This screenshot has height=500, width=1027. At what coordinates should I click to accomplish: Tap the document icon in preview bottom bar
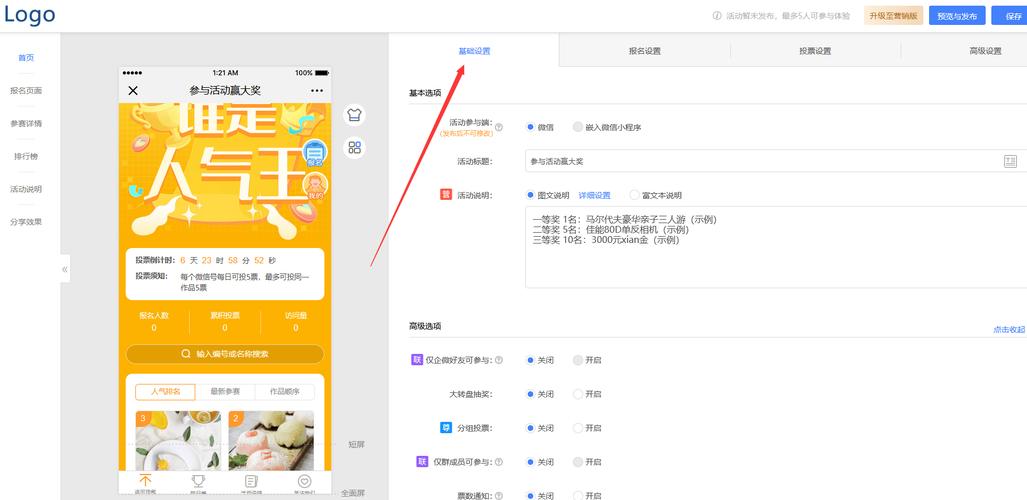click(x=251, y=483)
